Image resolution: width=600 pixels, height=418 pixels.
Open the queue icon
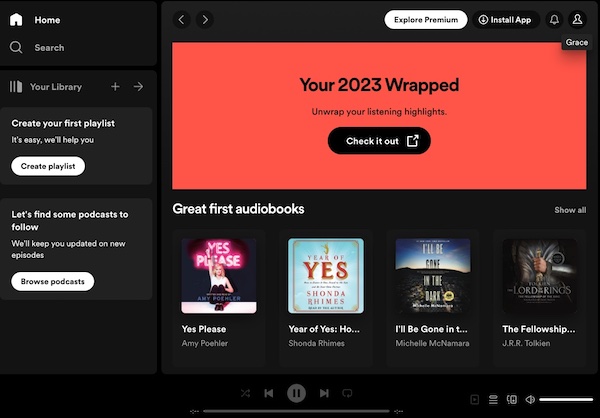point(493,400)
